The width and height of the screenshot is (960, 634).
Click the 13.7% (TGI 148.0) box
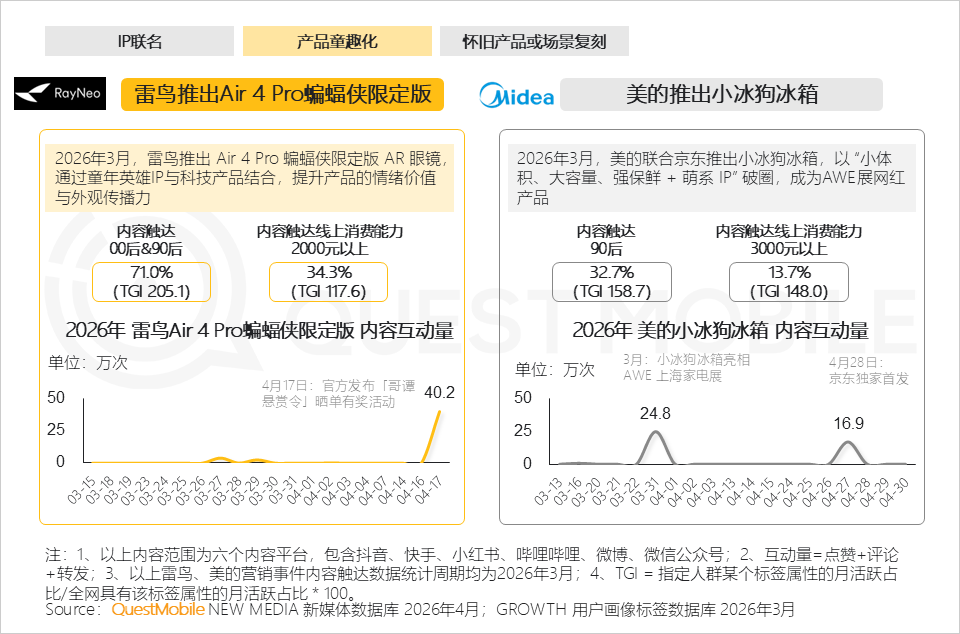[789, 282]
